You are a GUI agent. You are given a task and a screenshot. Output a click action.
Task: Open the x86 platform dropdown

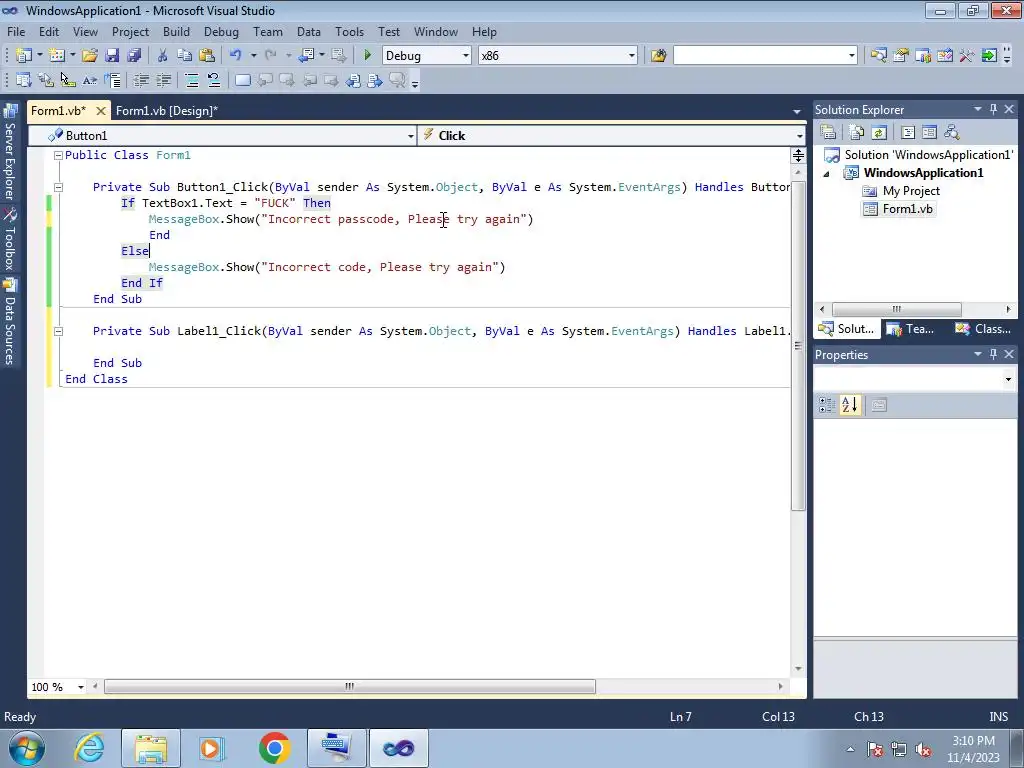click(632, 56)
